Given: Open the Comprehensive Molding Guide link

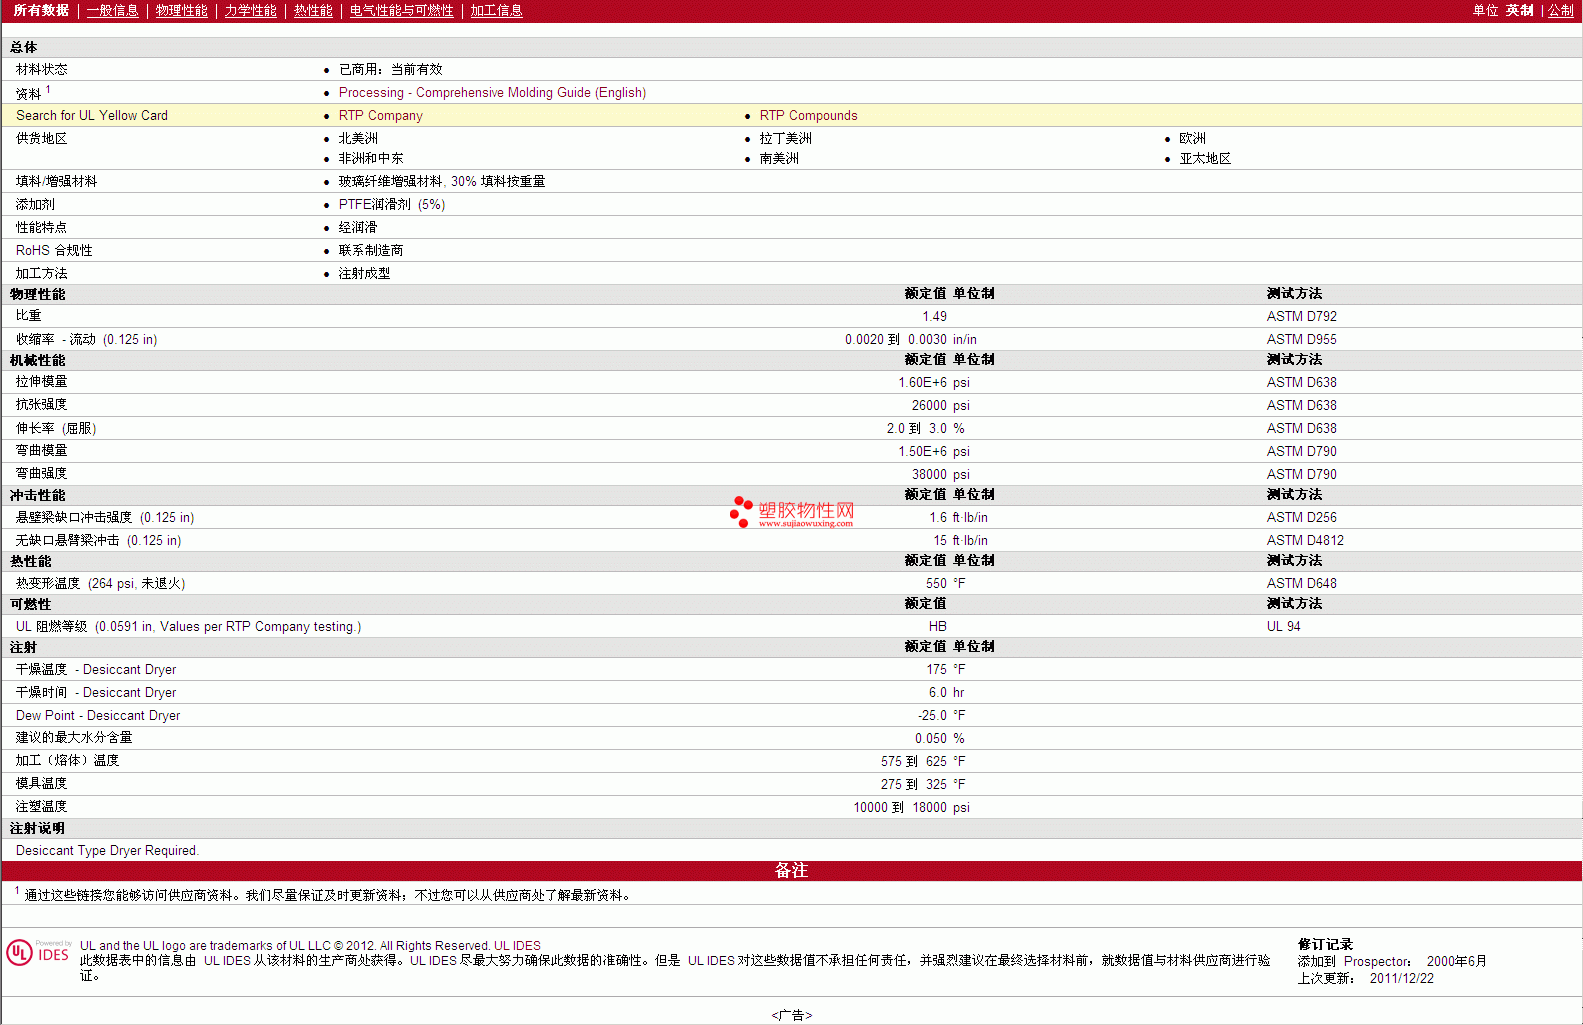Looking at the screenshot, I should 492,93.
